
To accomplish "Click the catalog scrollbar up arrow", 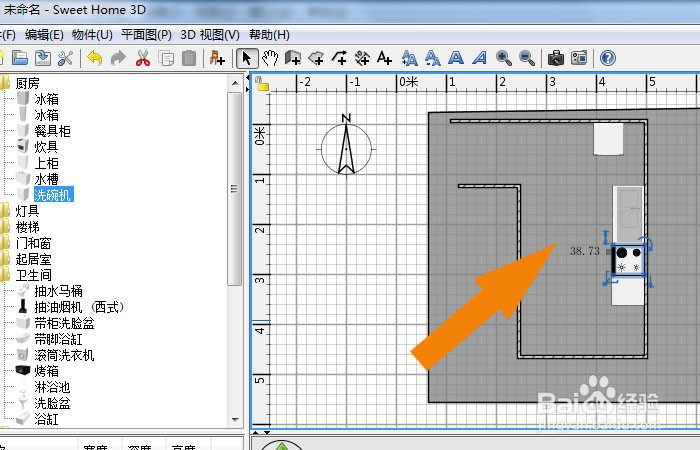I will (x=235, y=83).
